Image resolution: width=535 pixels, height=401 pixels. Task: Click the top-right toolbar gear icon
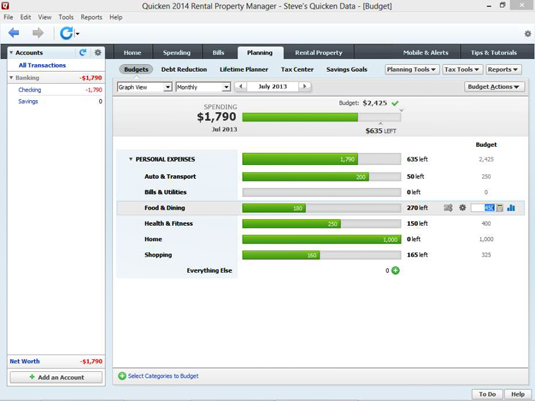(528, 33)
